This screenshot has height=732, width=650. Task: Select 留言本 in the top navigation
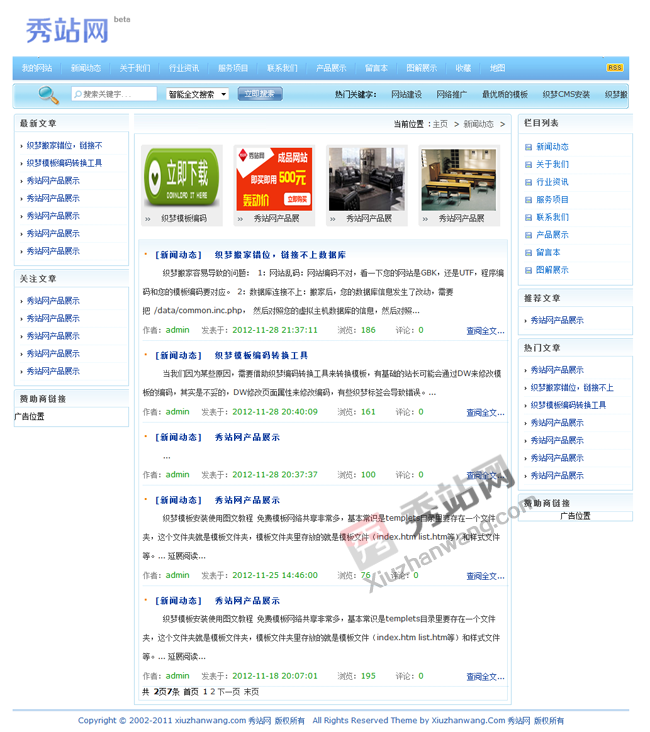(x=376, y=68)
